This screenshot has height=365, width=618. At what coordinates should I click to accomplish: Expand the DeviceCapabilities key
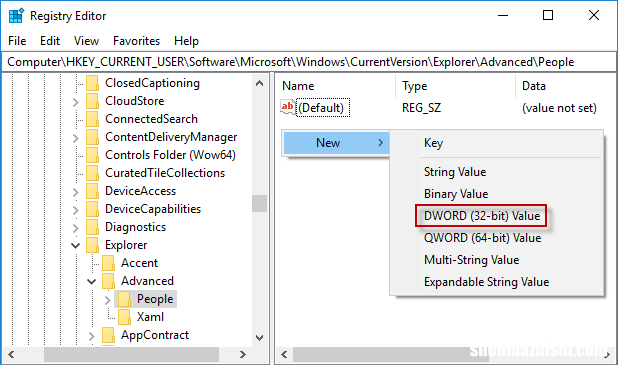click(x=76, y=210)
